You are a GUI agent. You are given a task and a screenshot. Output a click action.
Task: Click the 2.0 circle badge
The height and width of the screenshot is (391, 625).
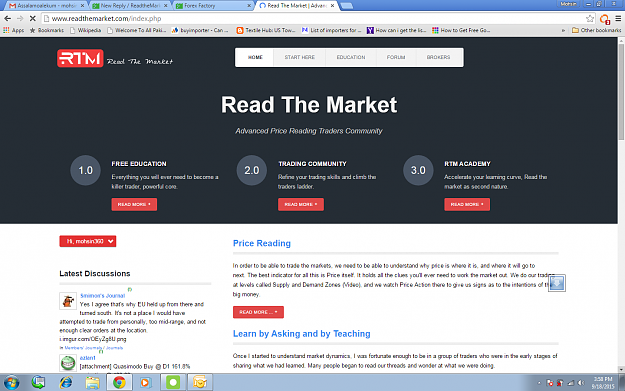(x=252, y=170)
